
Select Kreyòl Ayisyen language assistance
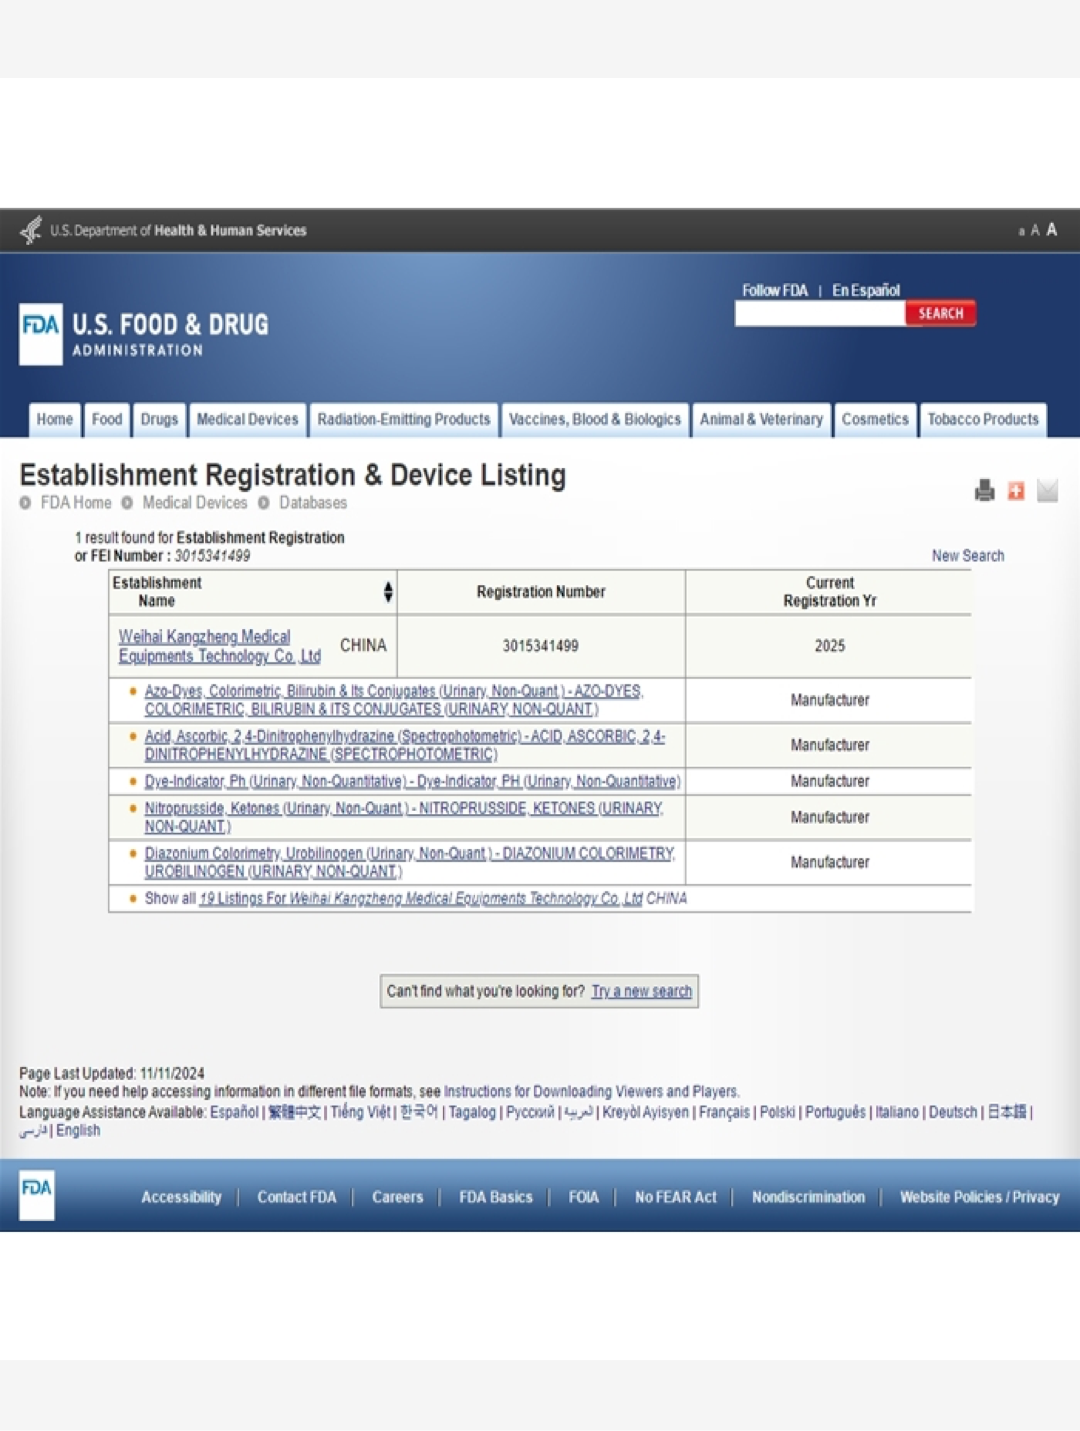point(646,1112)
